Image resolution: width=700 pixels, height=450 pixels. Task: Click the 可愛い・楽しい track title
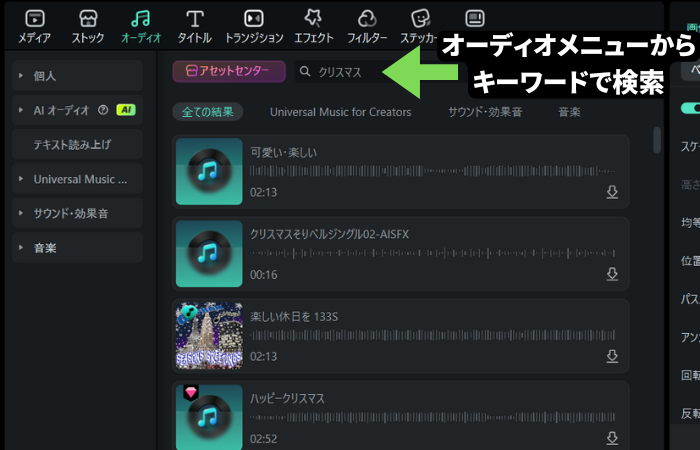[x=283, y=153]
